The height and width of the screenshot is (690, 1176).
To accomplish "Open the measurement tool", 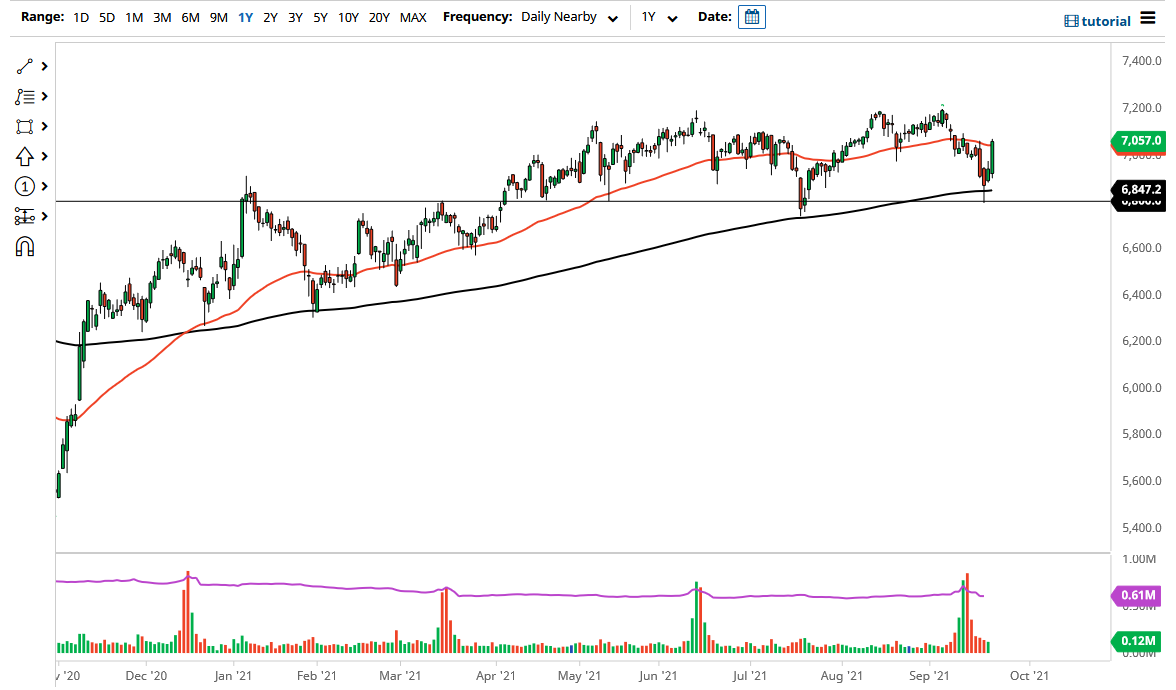I will tap(25, 216).
